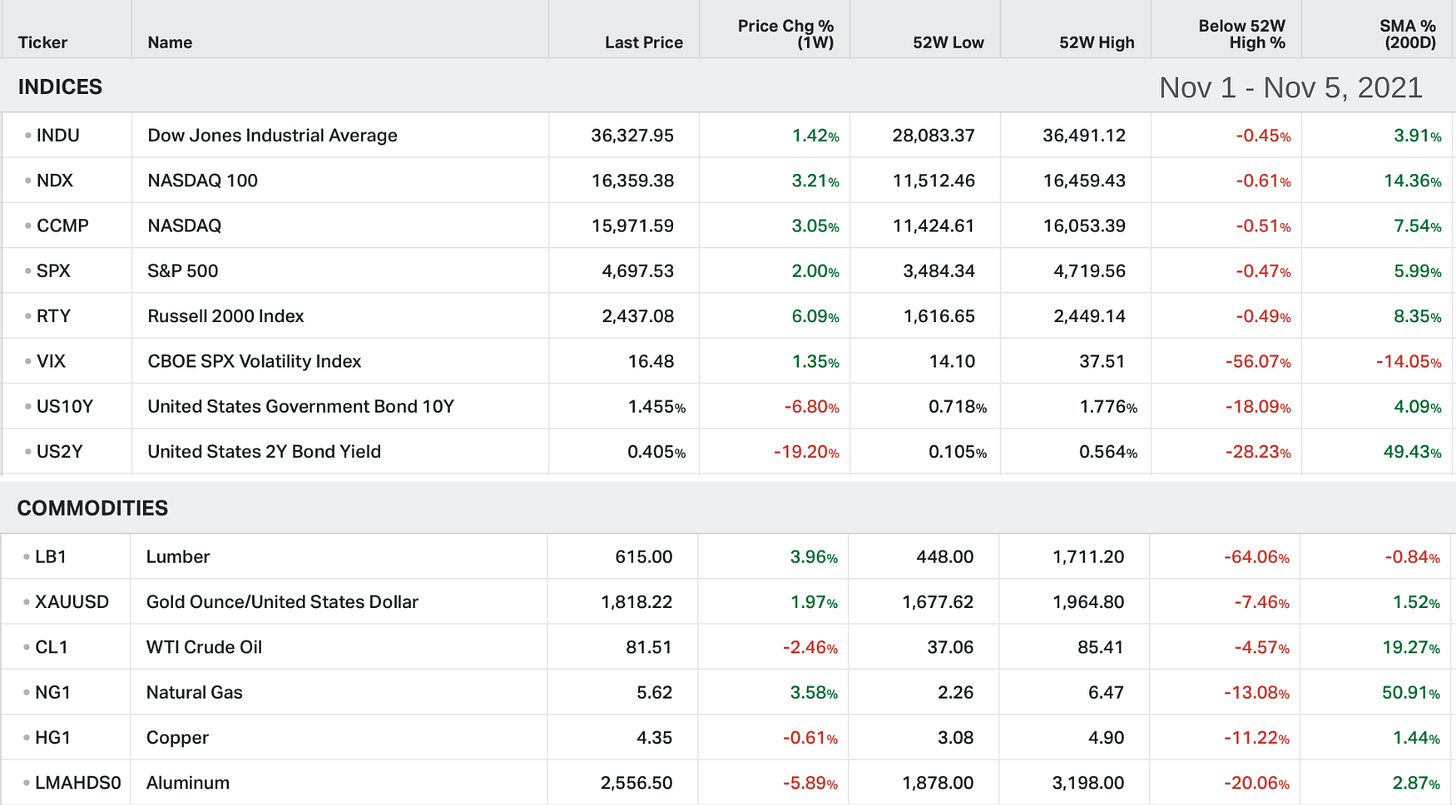The image size is (1456, 805).
Task: Select the Aluminum name cell
Action: tap(187, 782)
